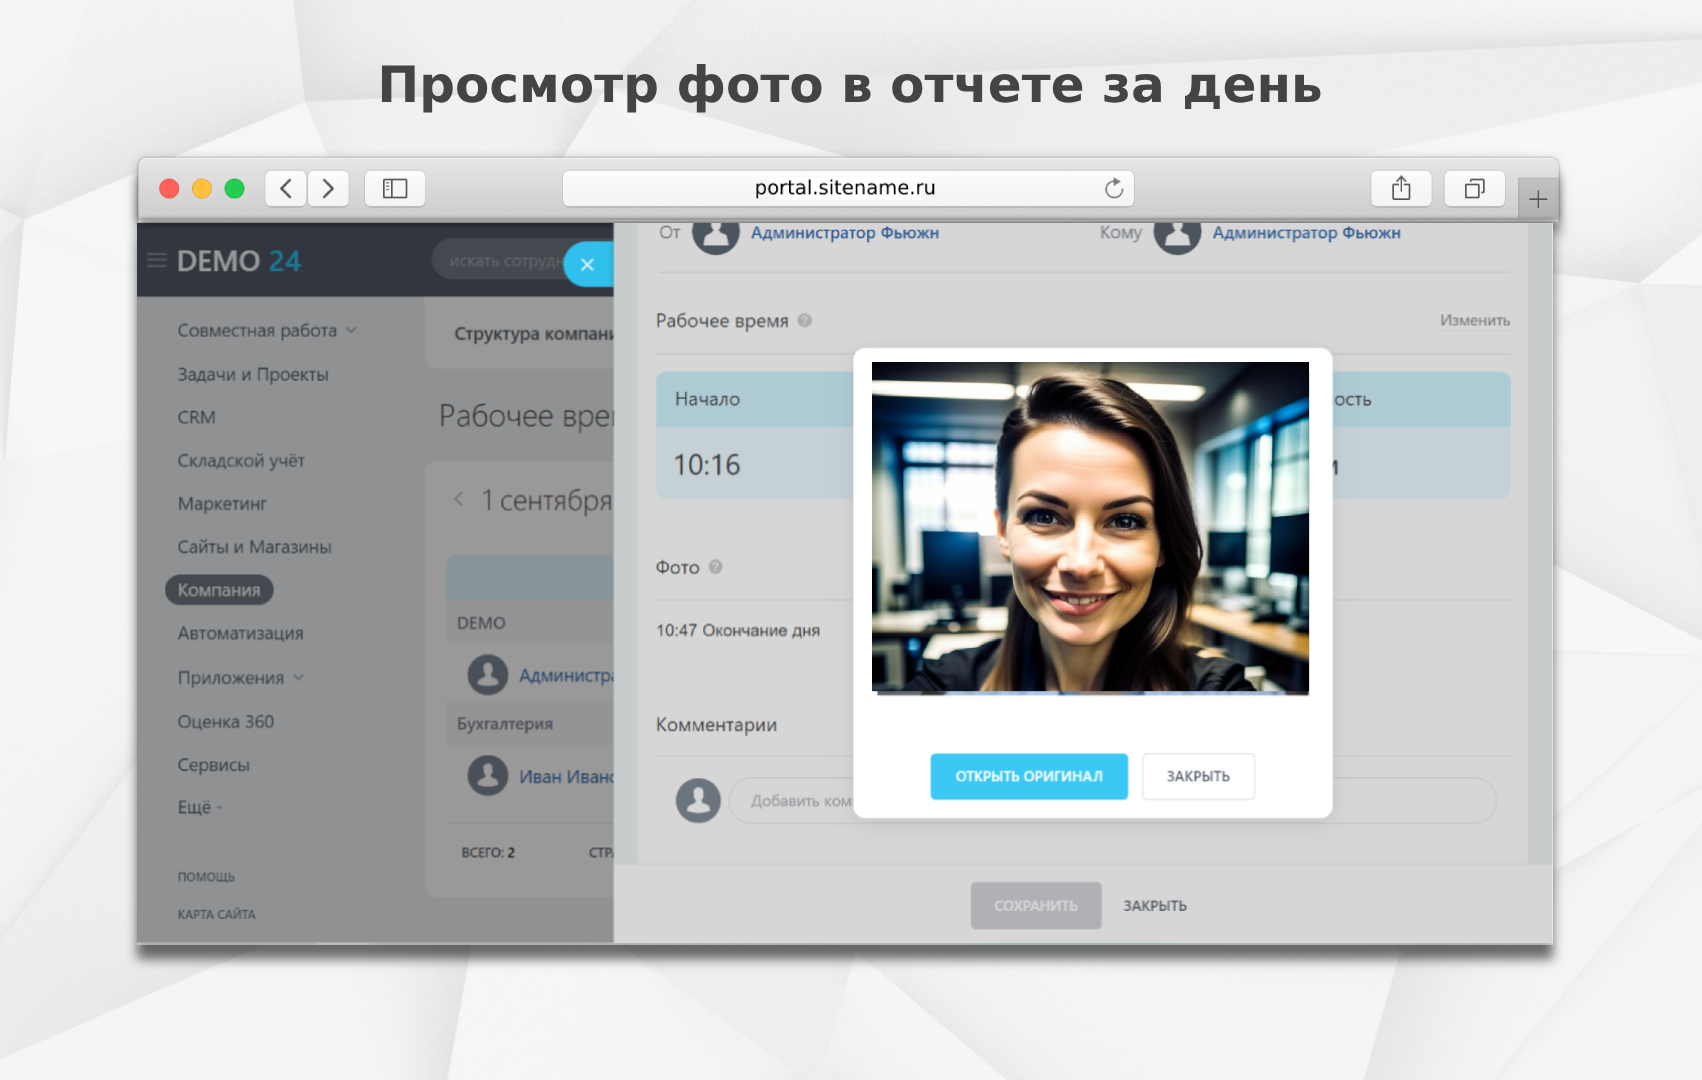
Task: Toggle the browser sidebar icon
Action: pyautogui.click(x=395, y=188)
